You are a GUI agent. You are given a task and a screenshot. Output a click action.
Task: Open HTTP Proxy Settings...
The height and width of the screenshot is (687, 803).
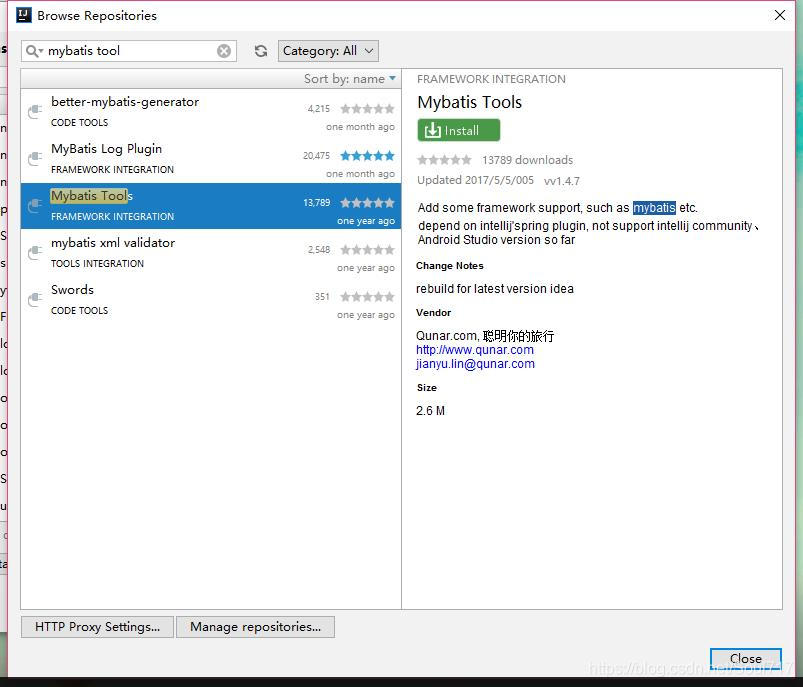tap(97, 627)
